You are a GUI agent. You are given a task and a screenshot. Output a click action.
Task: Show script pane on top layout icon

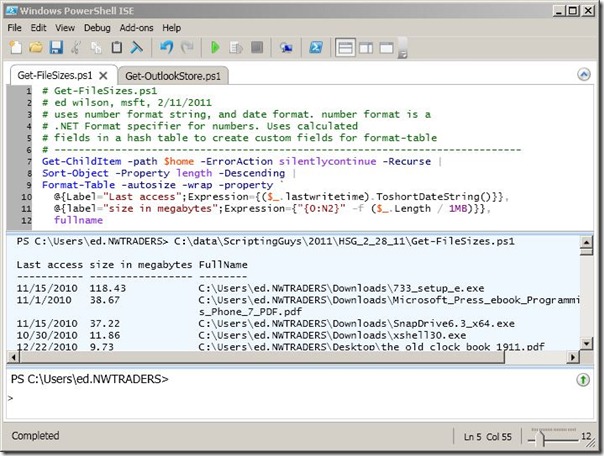[345, 48]
